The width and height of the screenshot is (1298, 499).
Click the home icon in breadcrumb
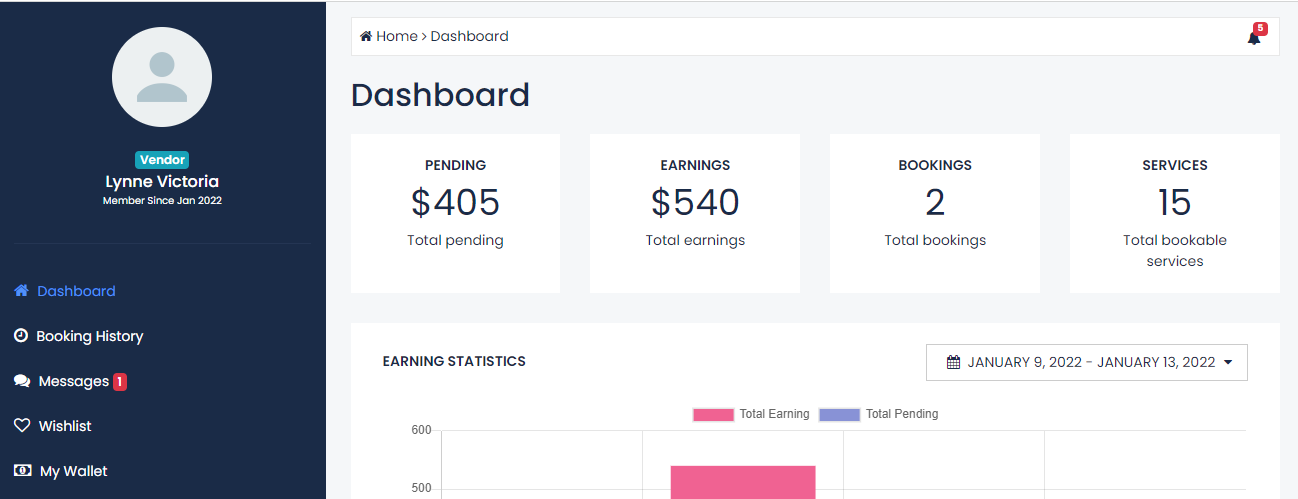[x=366, y=37]
